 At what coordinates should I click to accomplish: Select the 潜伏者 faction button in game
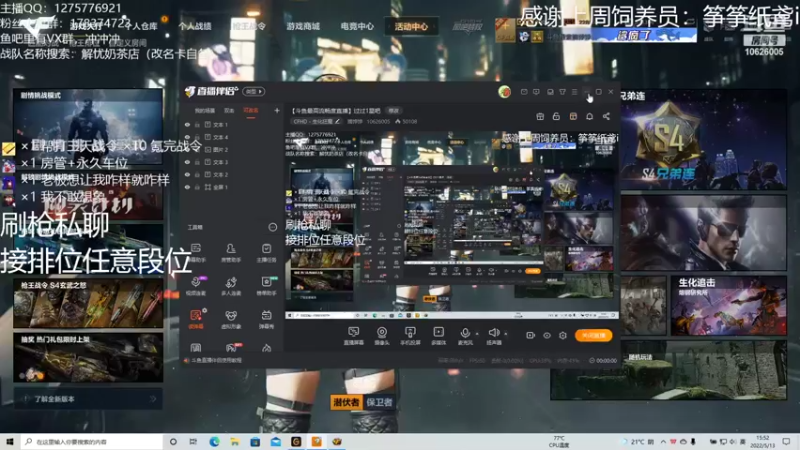[x=346, y=402]
